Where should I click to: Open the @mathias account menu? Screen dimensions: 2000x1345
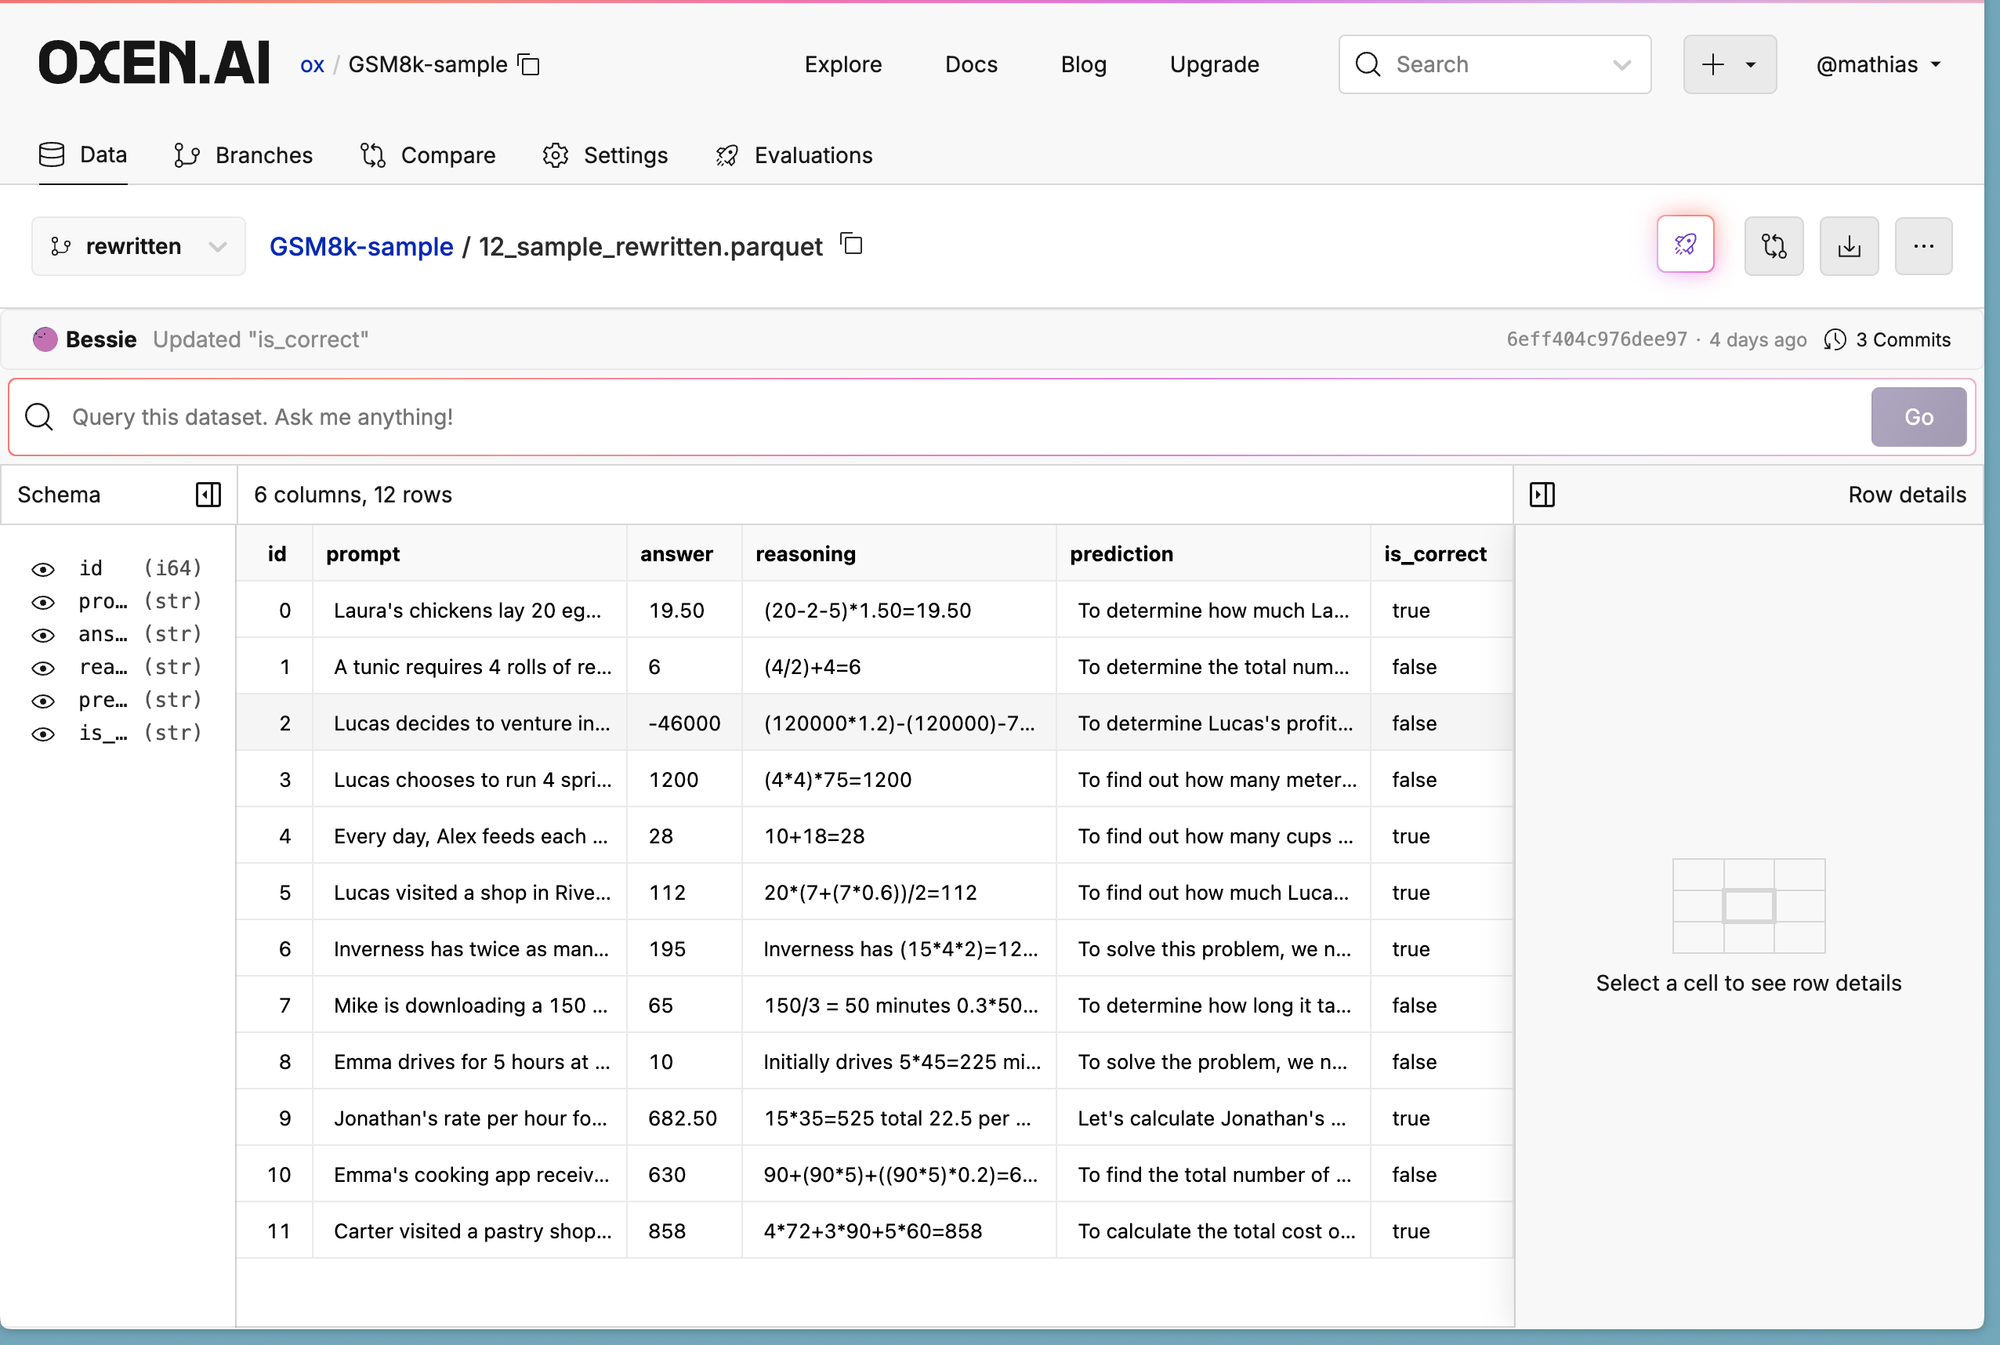click(1878, 65)
